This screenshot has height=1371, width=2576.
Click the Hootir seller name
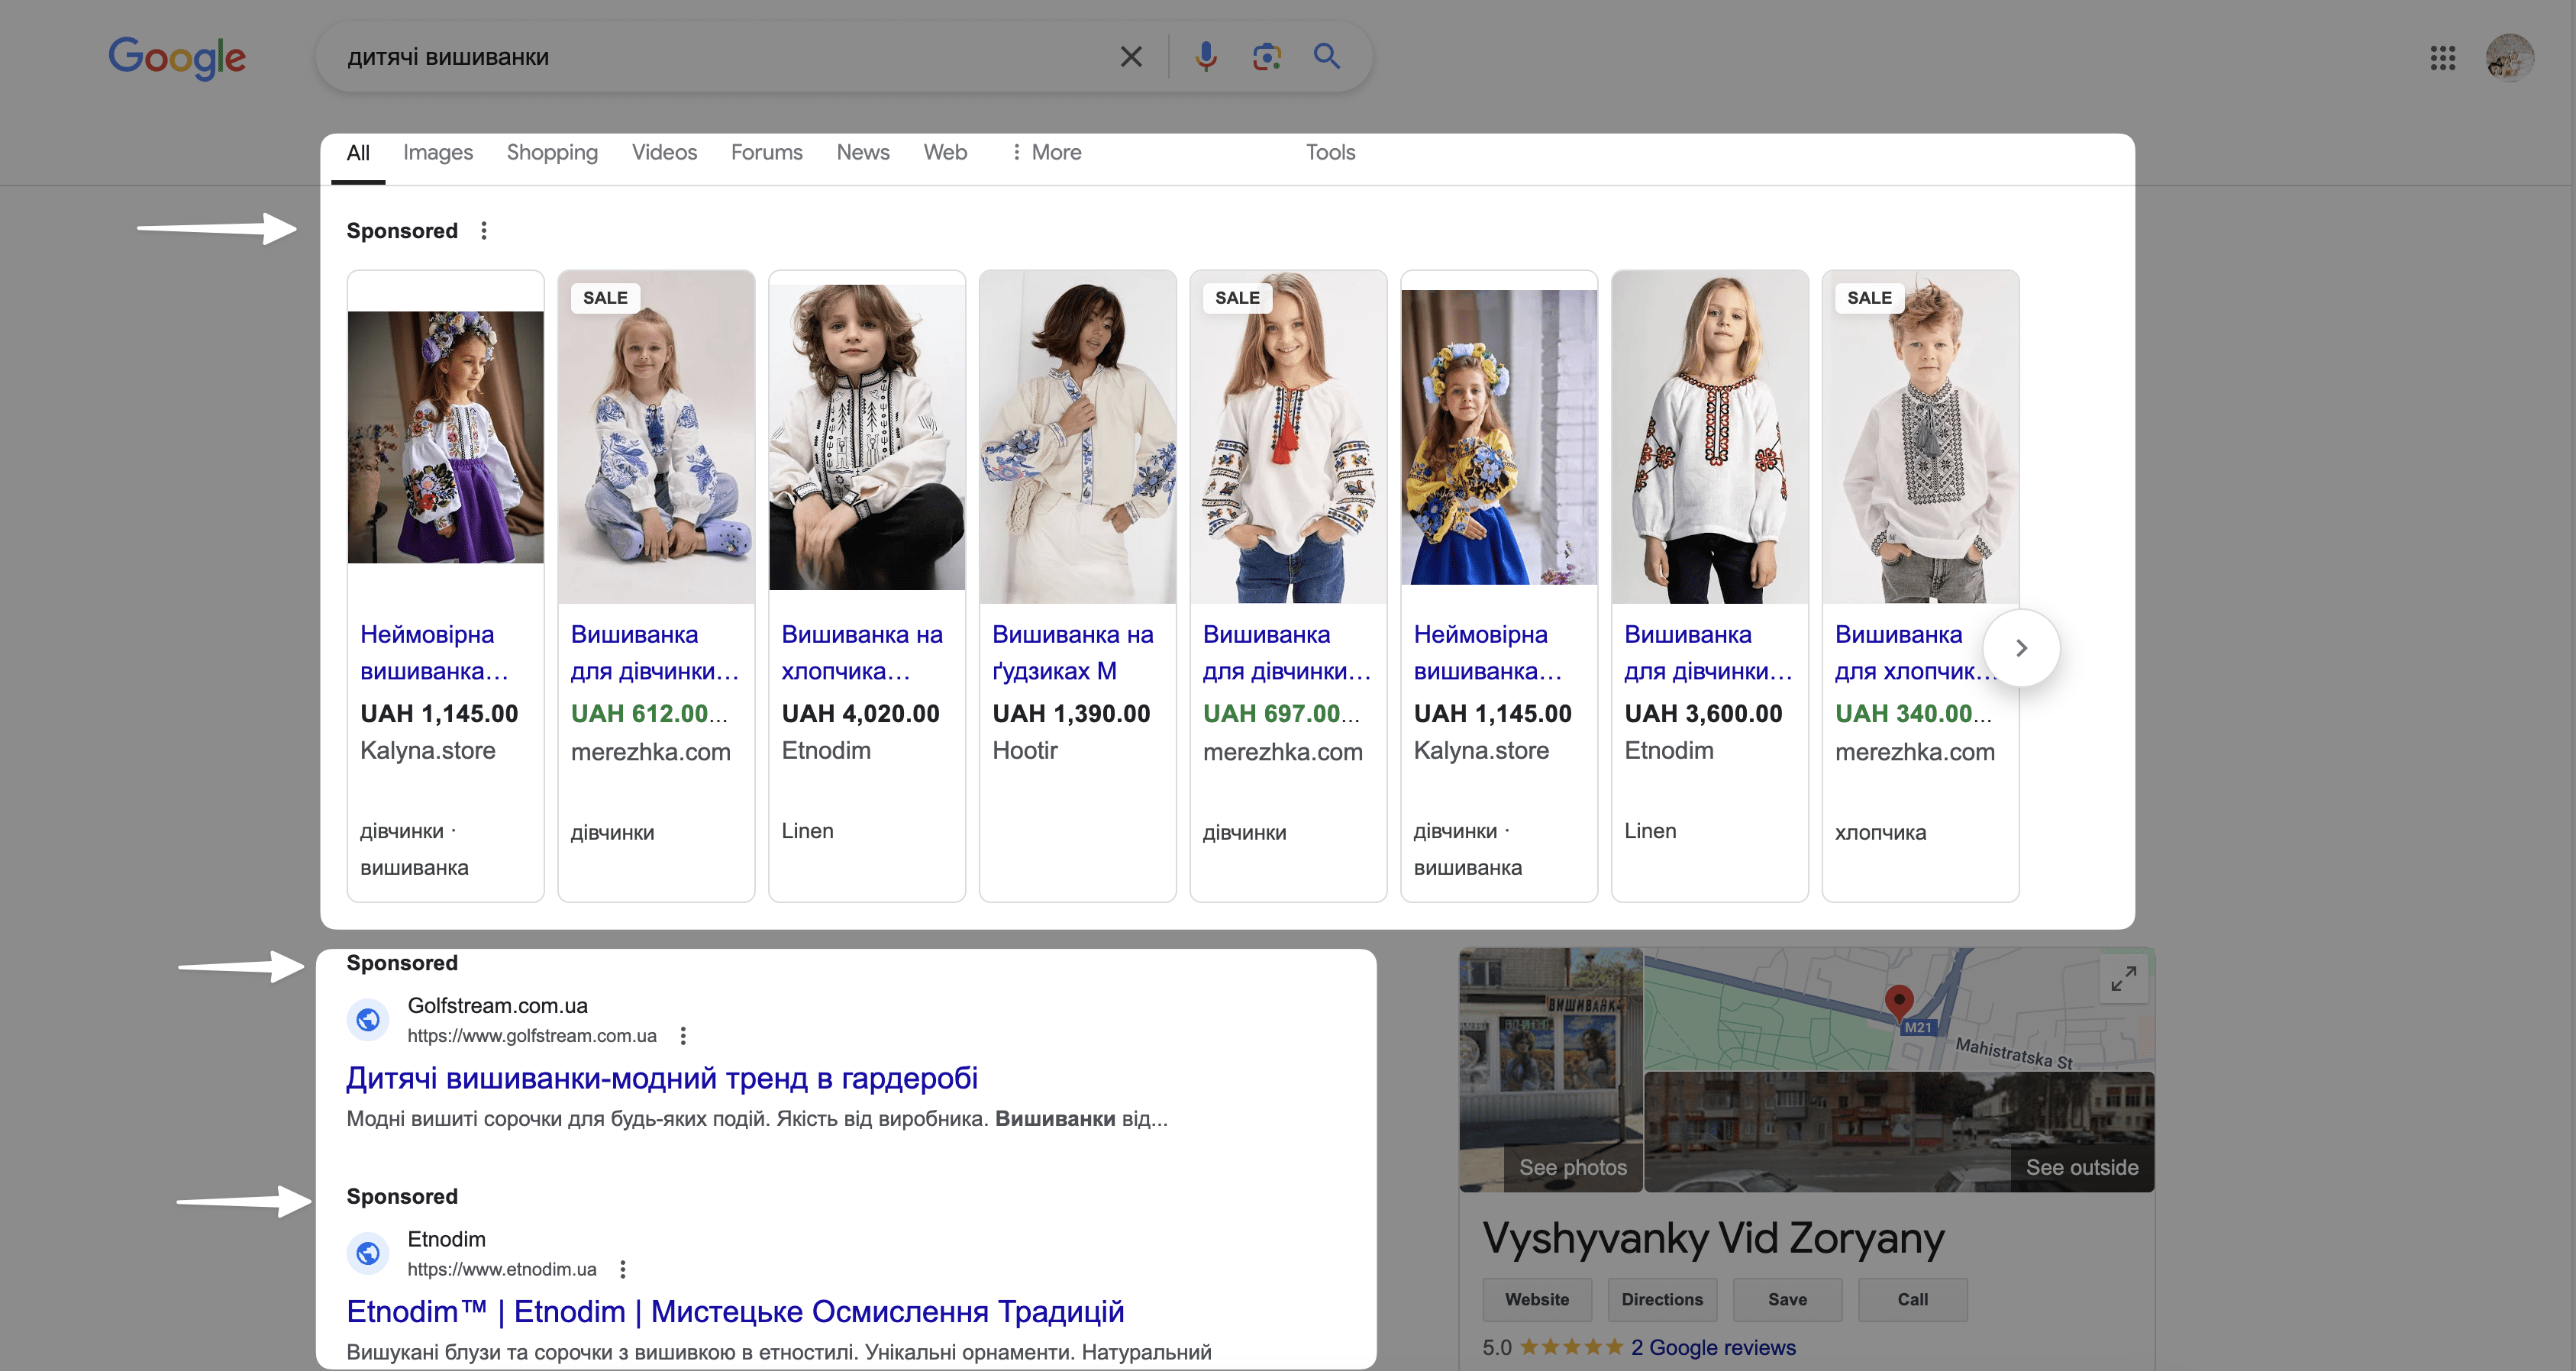click(1025, 751)
